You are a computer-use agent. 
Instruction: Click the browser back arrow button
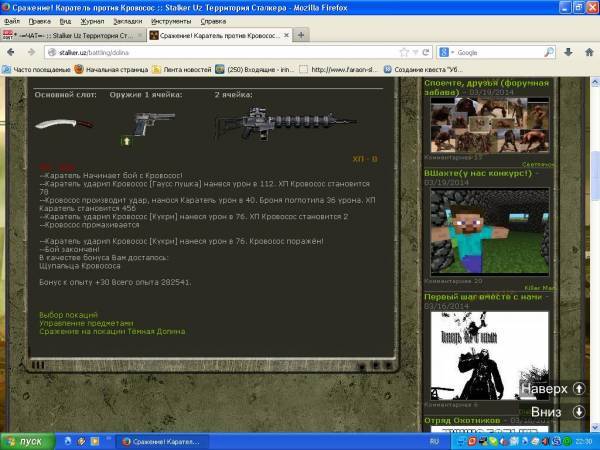coord(11,51)
